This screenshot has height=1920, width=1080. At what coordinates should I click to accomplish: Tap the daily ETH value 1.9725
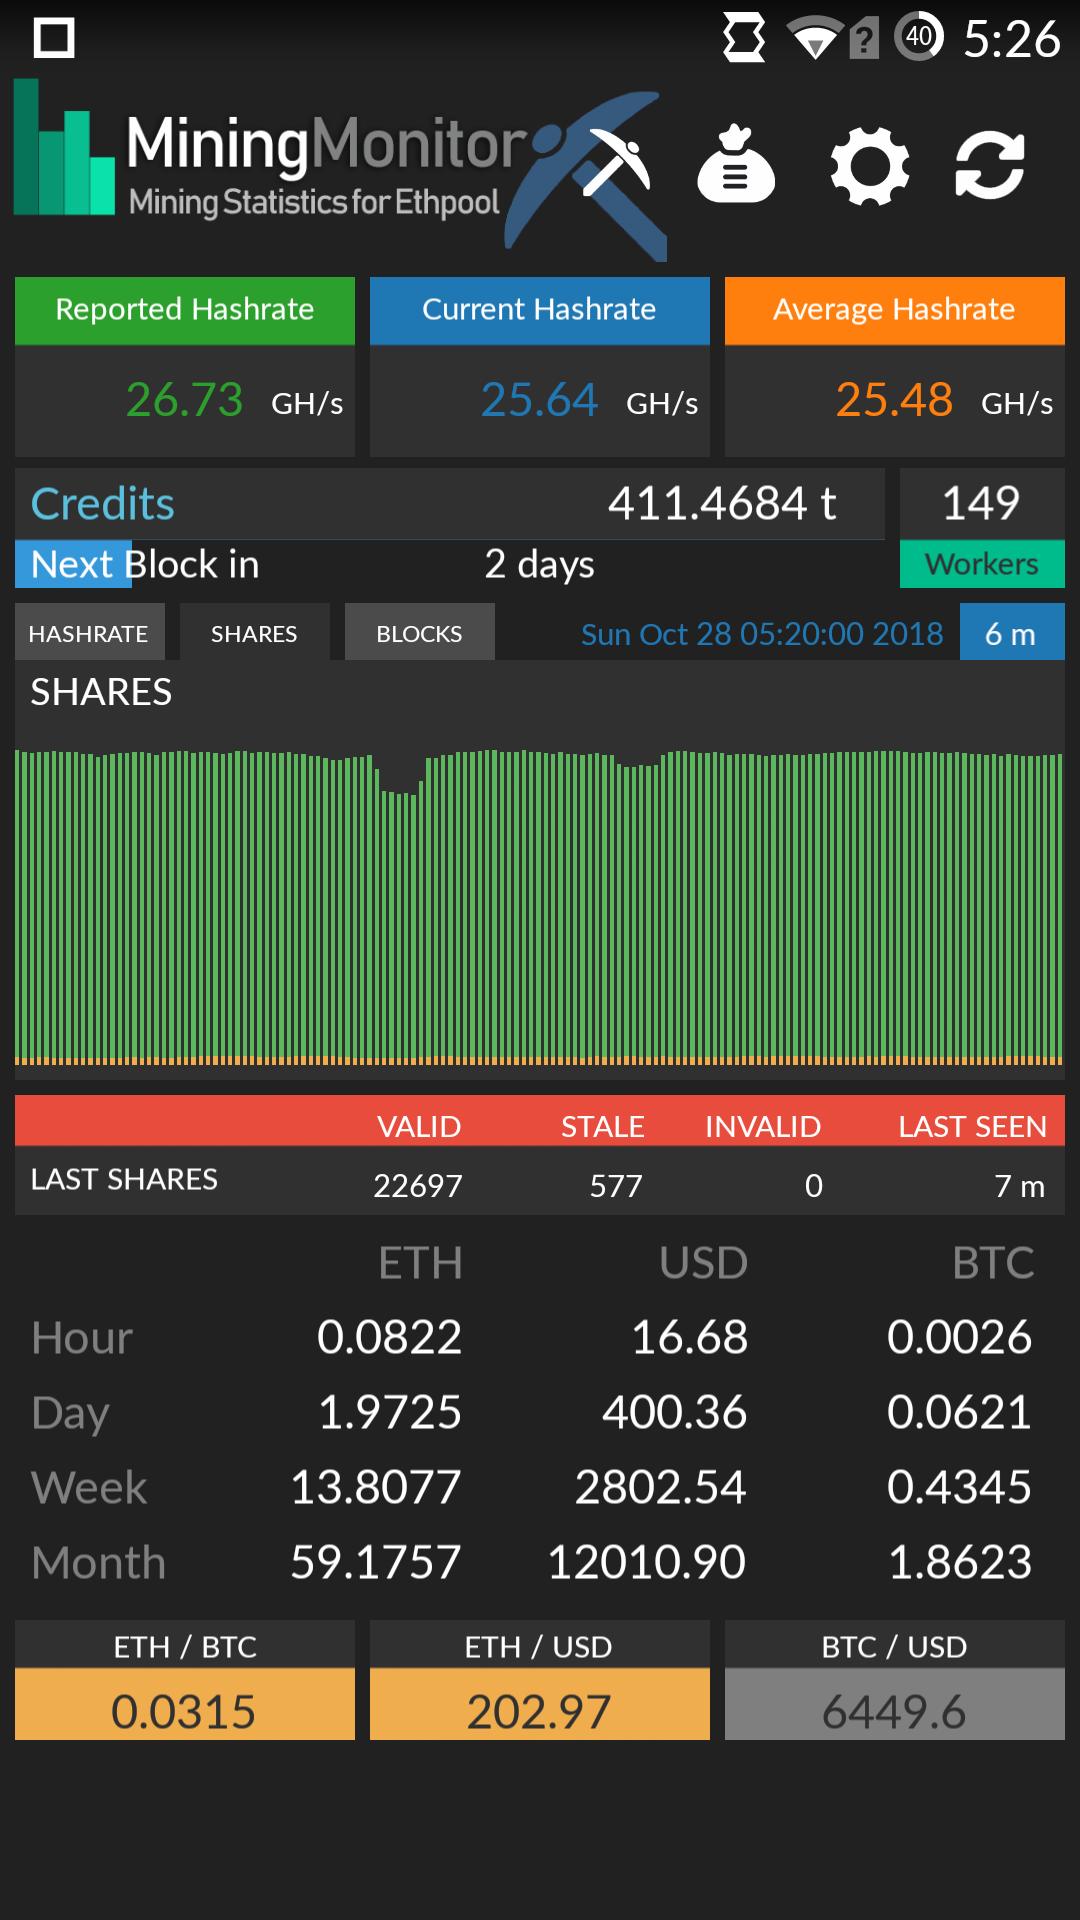[x=390, y=1412]
